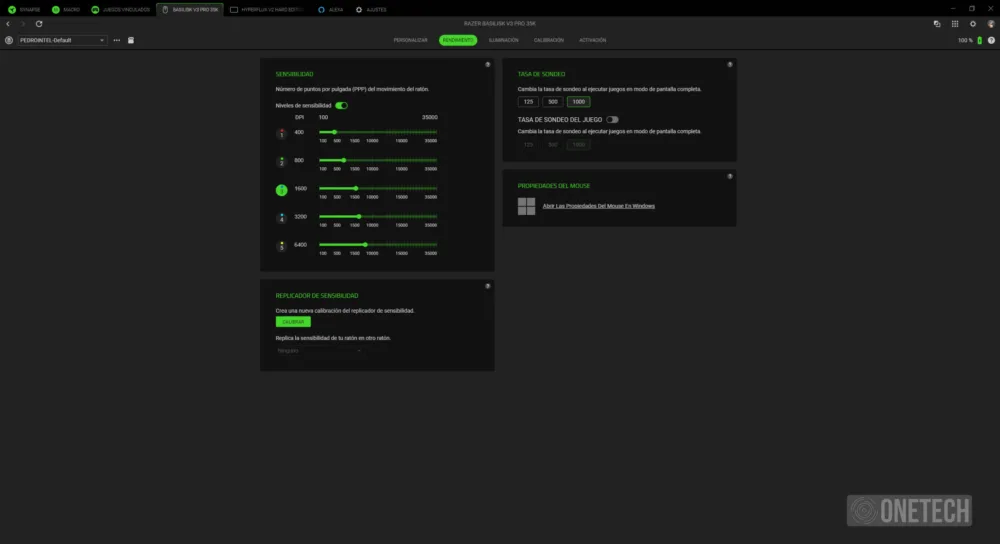The image size is (1000, 544).
Task: Click the 1600 DPI slider handle
Action: pyautogui.click(x=356, y=188)
